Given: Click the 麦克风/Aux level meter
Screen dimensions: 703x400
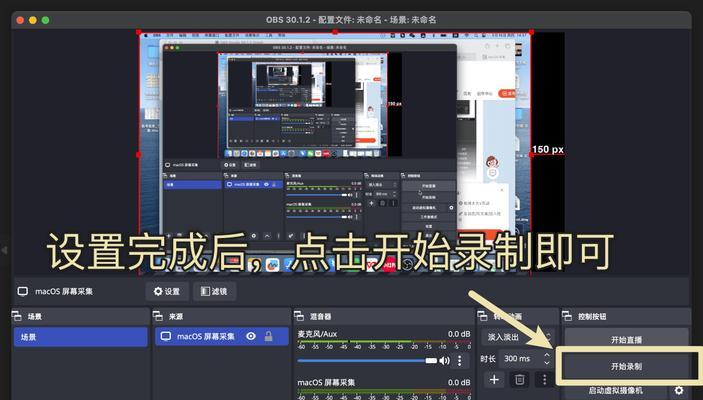Looking at the screenshot, I should (384, 345).
